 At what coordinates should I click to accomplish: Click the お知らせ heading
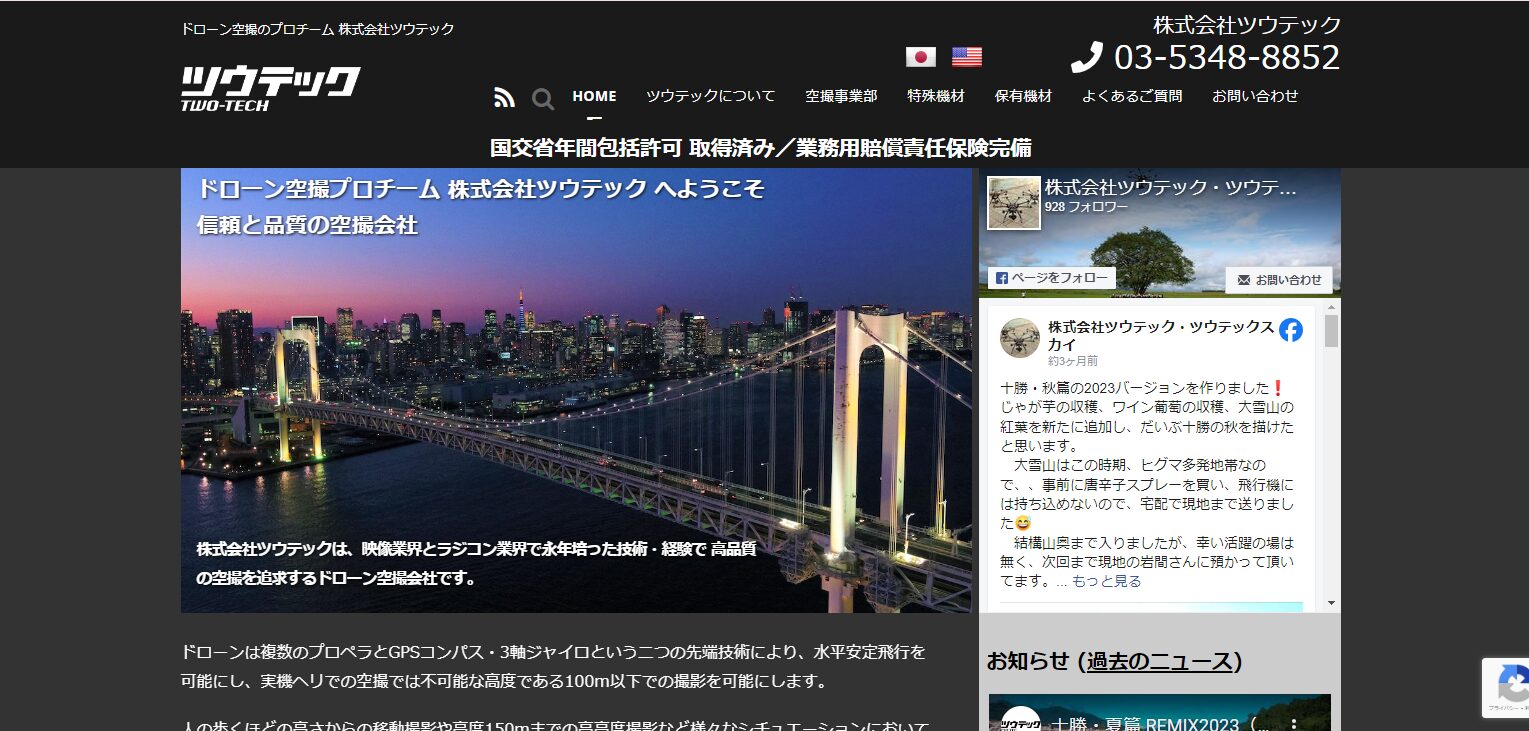pos(1028,661)
